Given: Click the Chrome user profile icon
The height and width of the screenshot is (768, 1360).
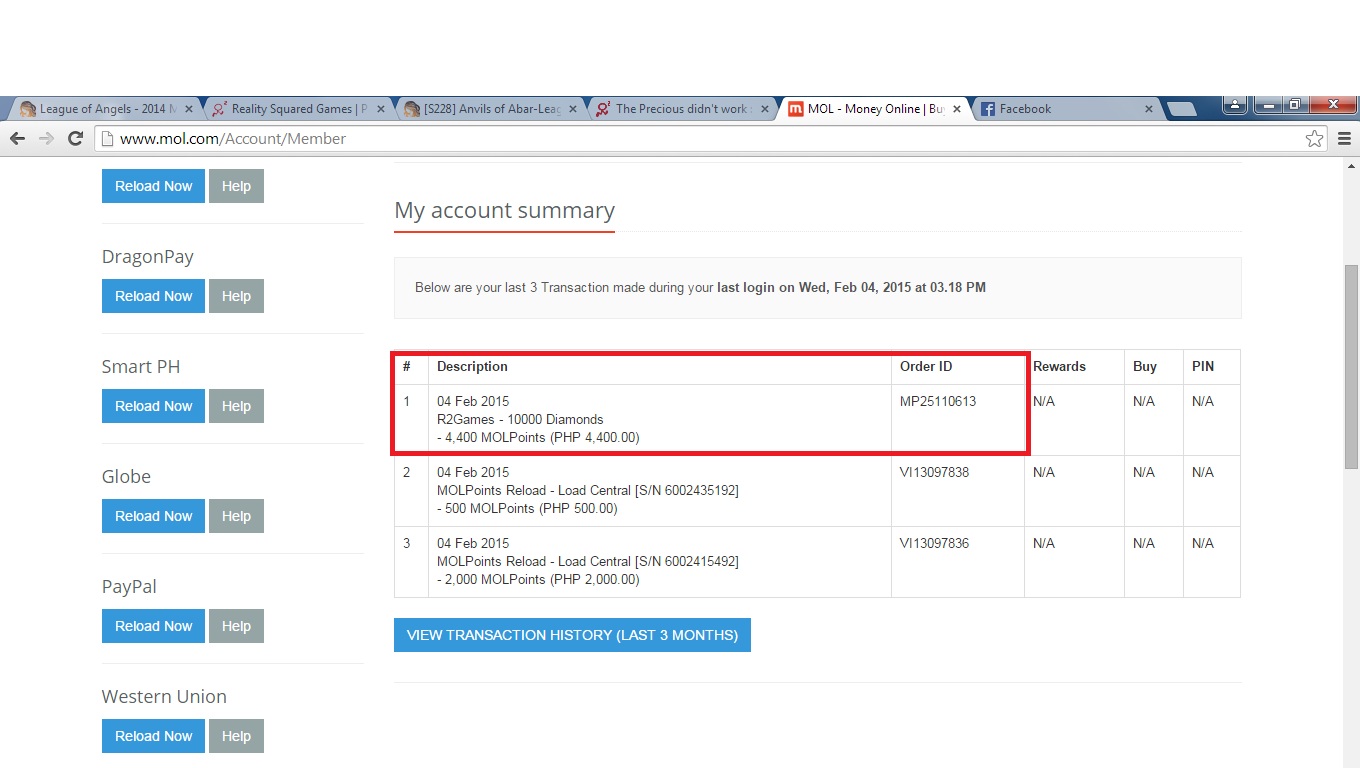Looking at the screenshot, I should tap(1236, 105).
